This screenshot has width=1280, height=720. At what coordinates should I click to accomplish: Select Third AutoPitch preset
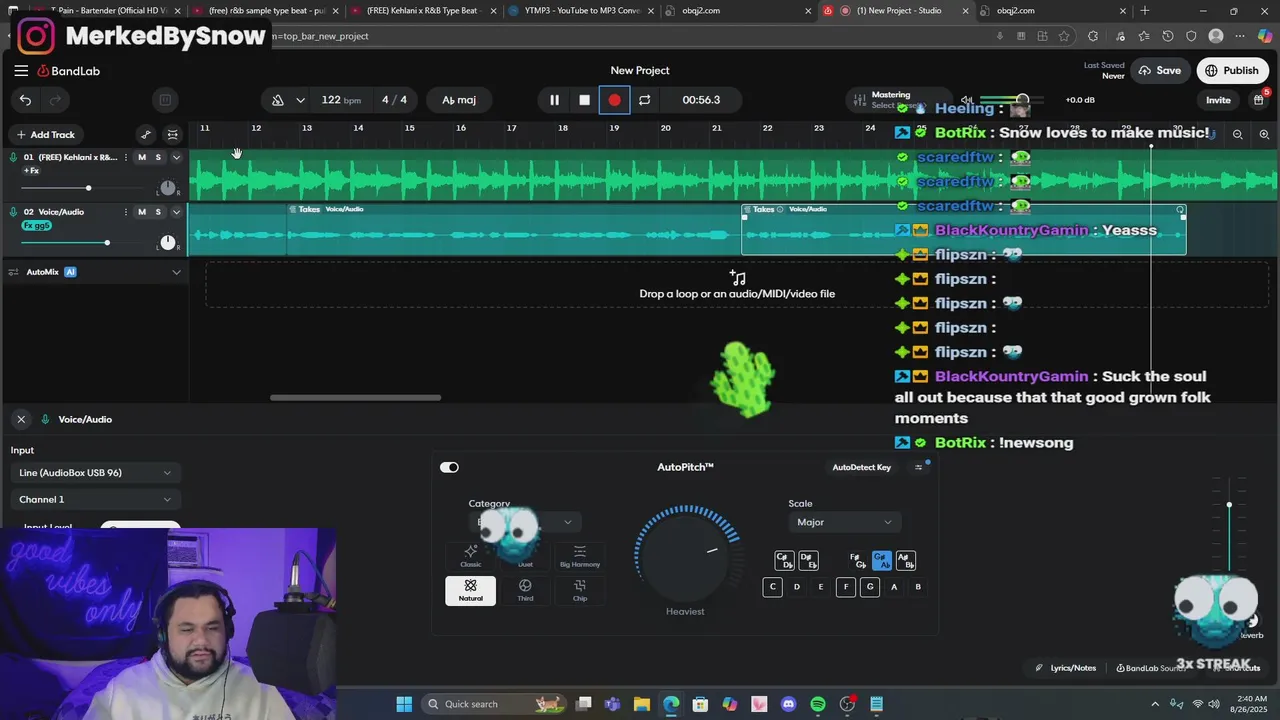click(x=525, y=590)
